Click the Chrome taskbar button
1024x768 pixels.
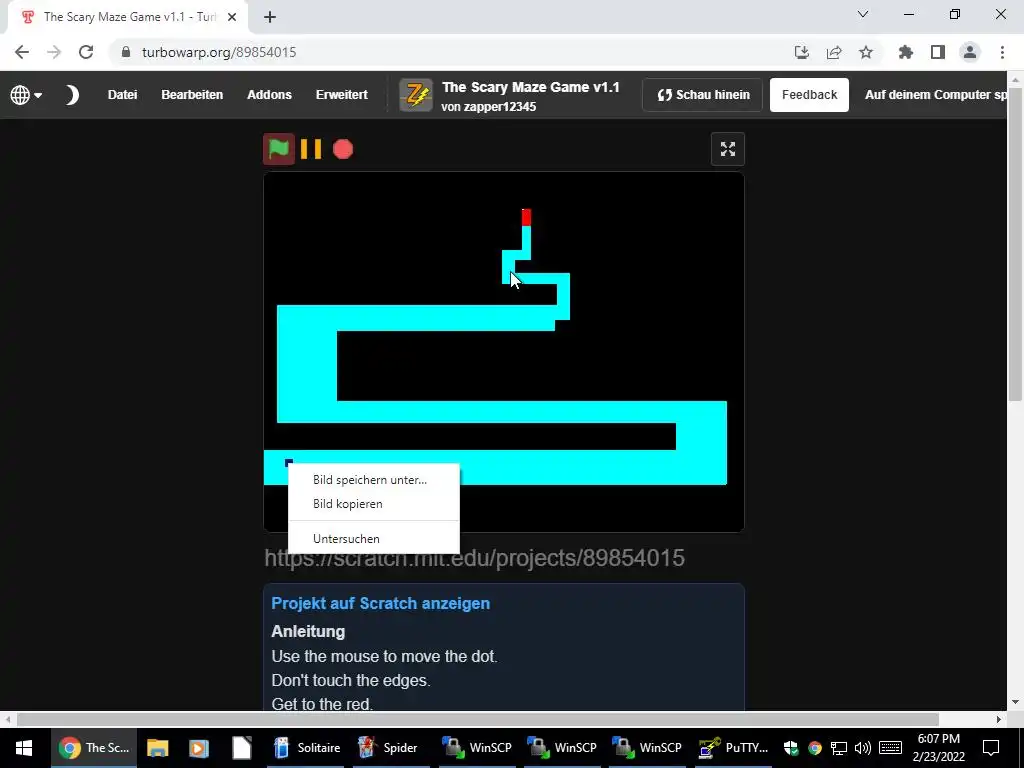(94, 748)
